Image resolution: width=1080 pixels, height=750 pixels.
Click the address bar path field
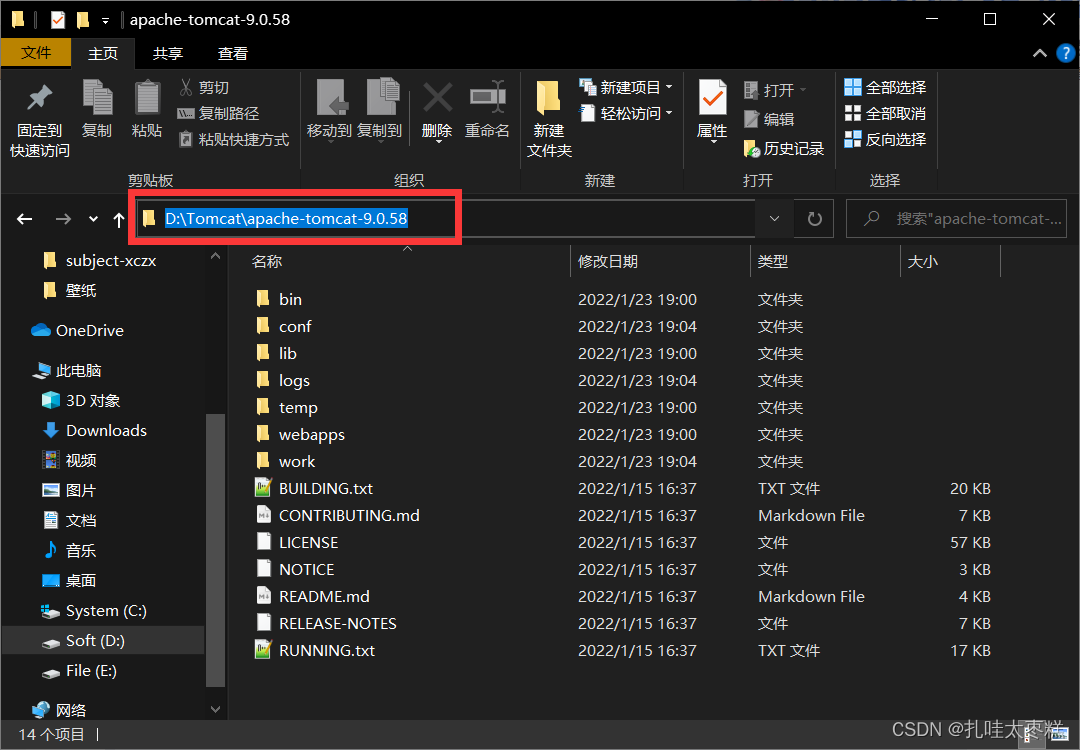pos(446,219)
